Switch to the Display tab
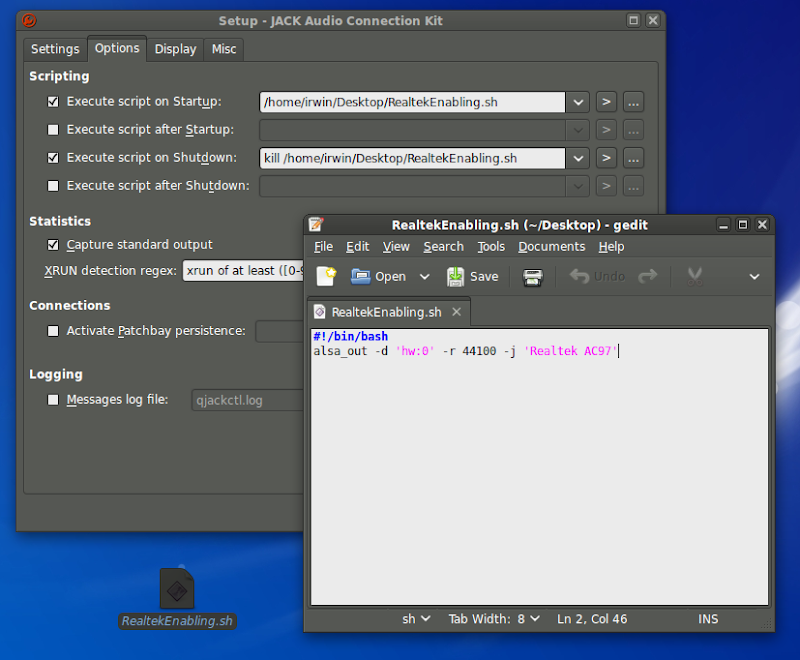Image resolution: width=800 pixels, height=660 pixels. [x=176, y=49]
